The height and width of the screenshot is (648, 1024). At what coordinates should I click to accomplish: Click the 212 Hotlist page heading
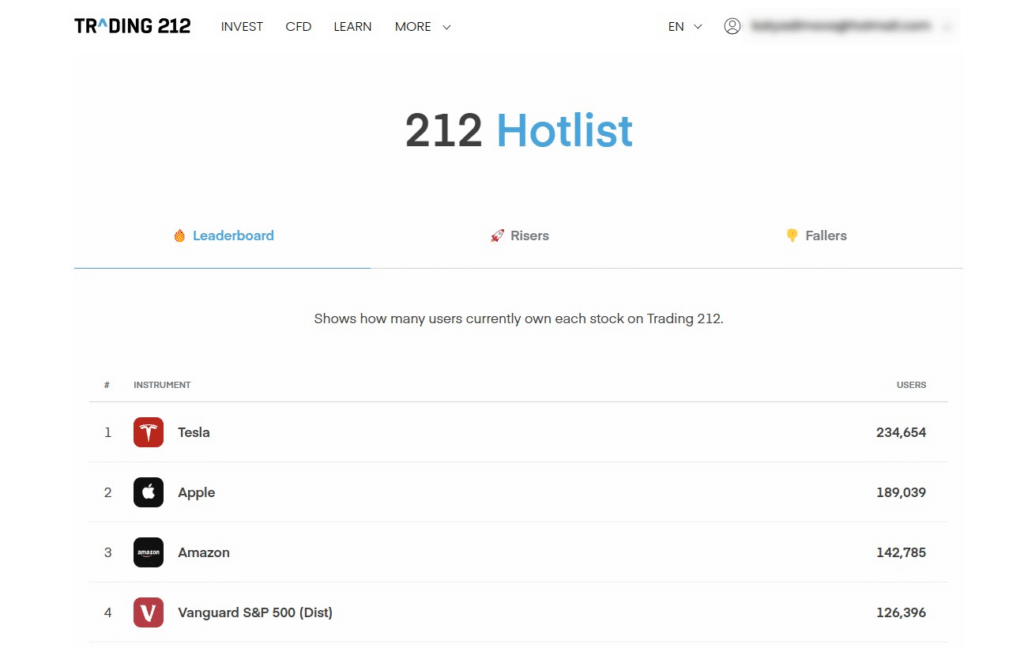point(519,131)
